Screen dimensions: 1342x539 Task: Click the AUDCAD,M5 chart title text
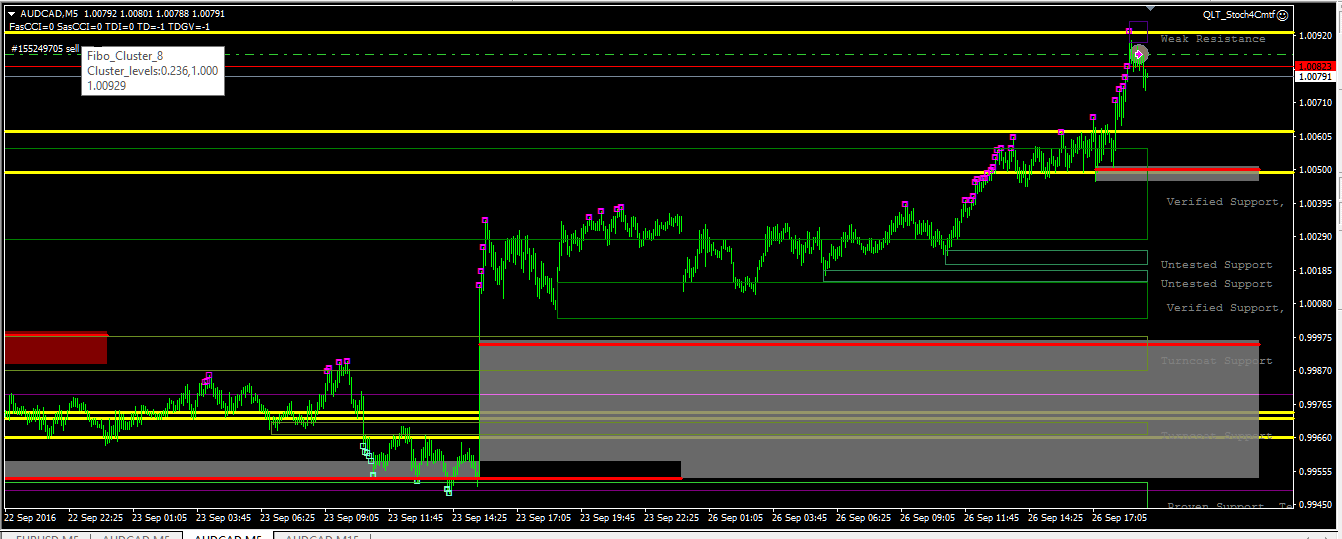pos(50,14)
